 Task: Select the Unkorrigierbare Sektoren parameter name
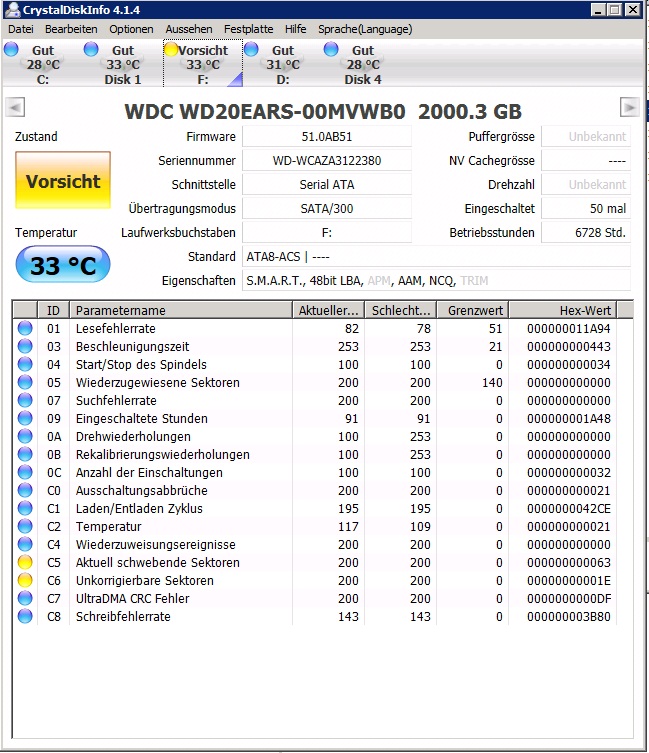145,580
